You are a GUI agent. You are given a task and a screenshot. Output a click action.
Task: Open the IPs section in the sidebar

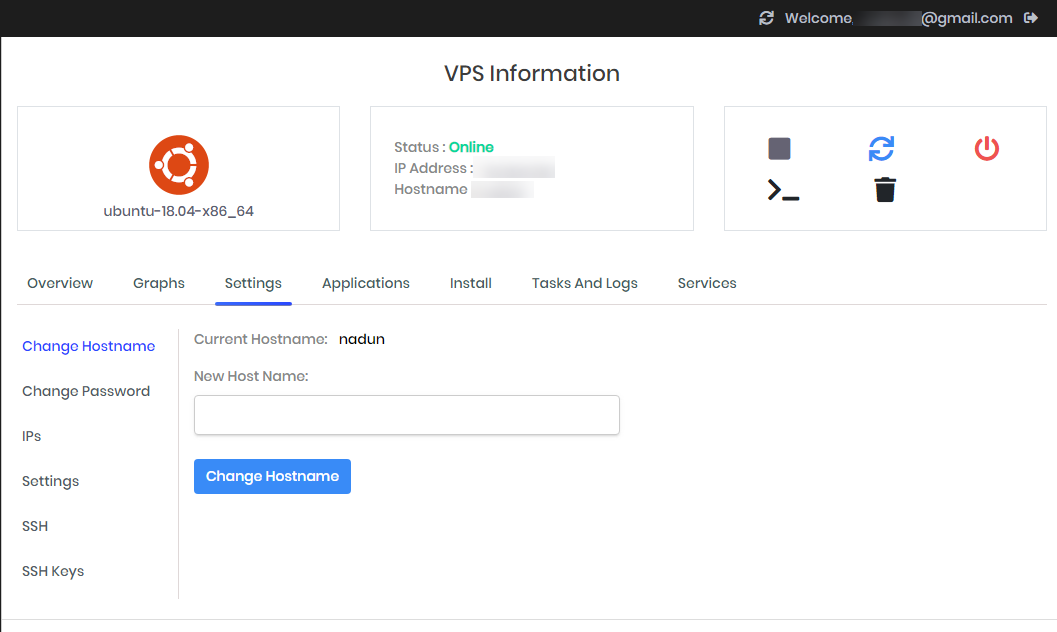coord(32,437)
